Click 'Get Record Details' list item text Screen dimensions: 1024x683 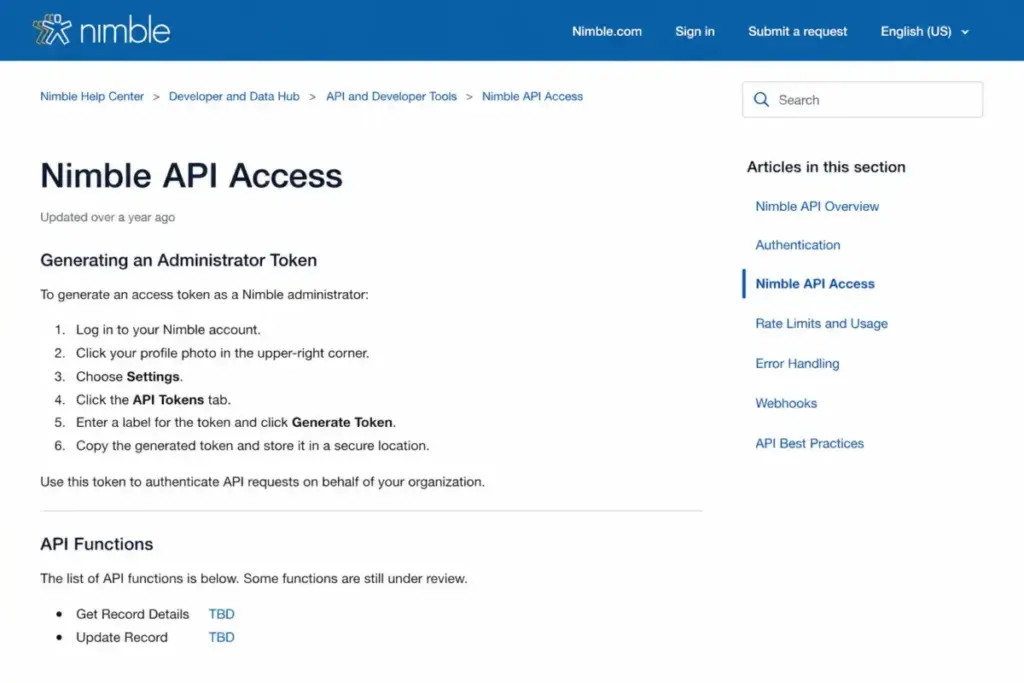click(x=133, y=614)
